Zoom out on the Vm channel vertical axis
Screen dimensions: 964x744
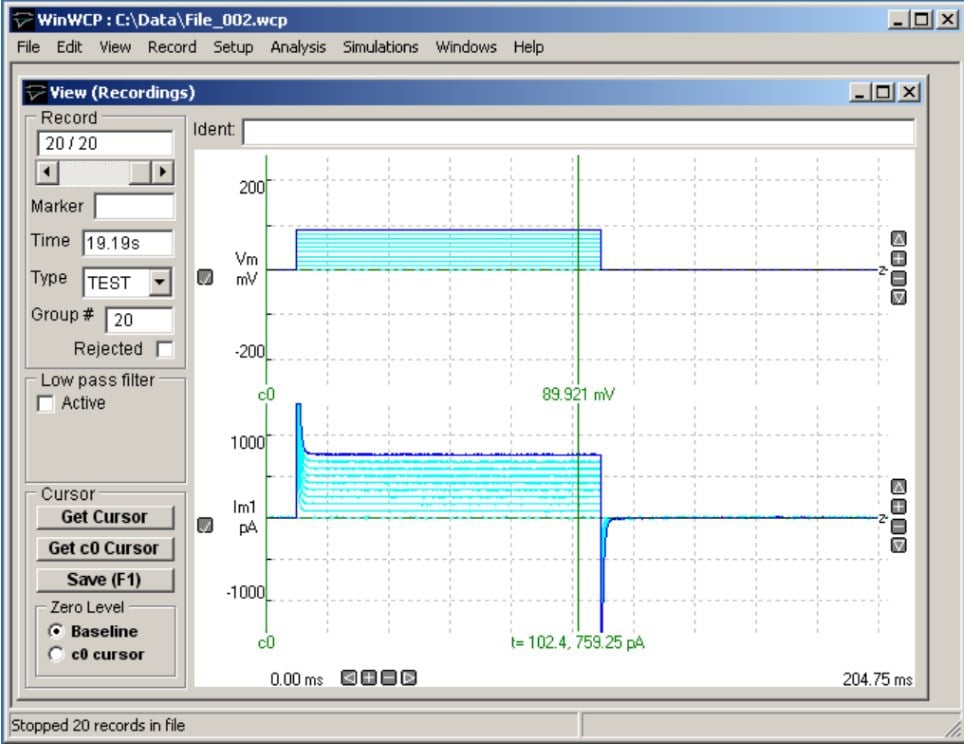pos(898,278)
